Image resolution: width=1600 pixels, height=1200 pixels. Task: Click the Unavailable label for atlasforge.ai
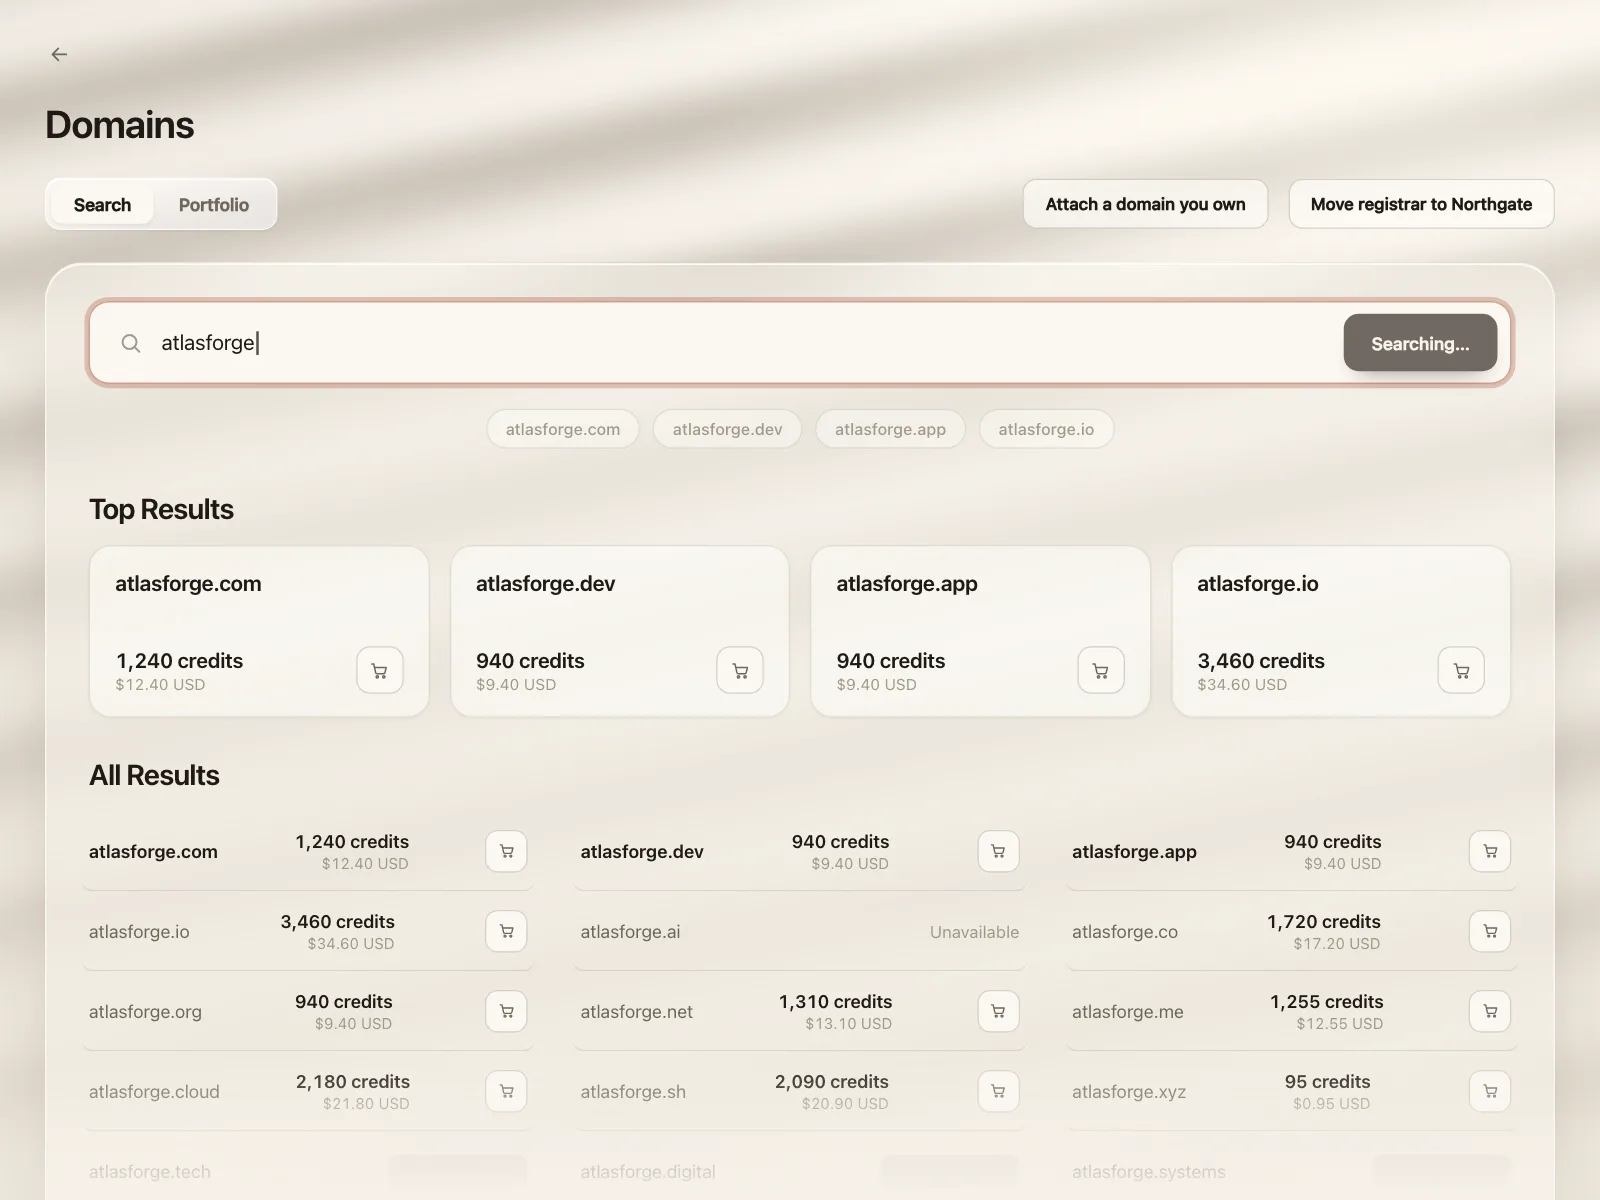point(974,932)
